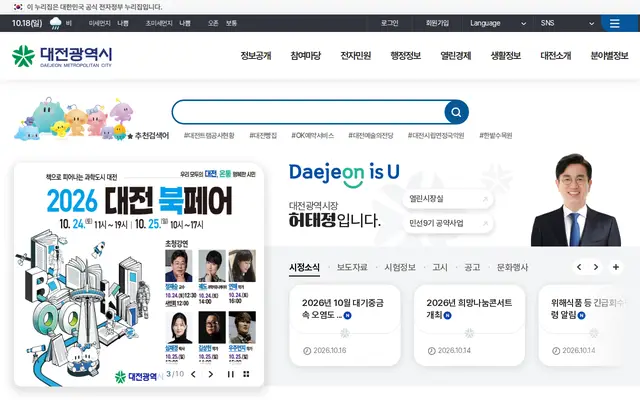The height and width of the screenshot is (400, 640).
Task: Open the 2026년 희망나눔콘서트 개최 card
Action: click(469, 326)
